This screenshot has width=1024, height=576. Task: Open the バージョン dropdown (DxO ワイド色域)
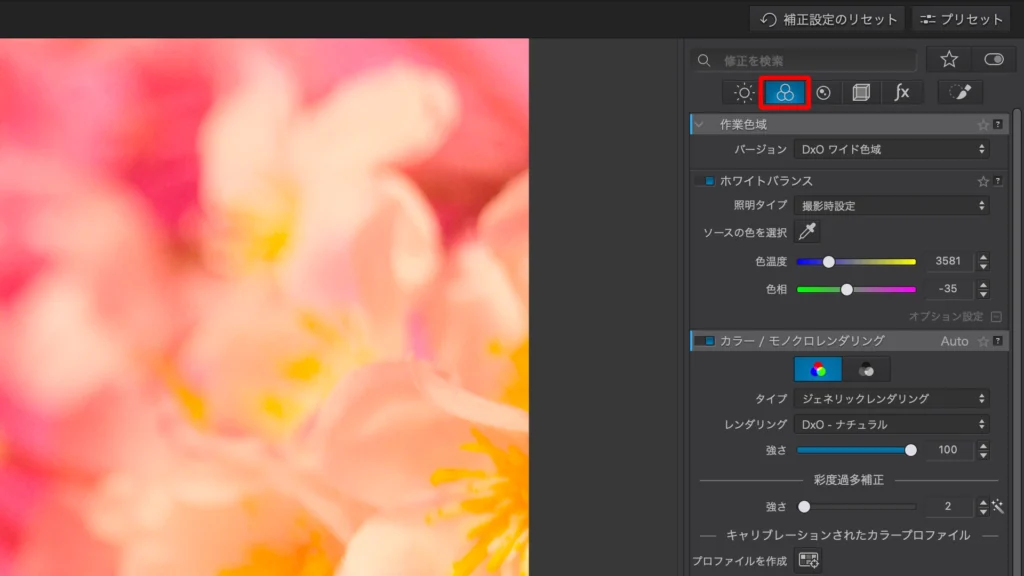[x=892, y=149]
